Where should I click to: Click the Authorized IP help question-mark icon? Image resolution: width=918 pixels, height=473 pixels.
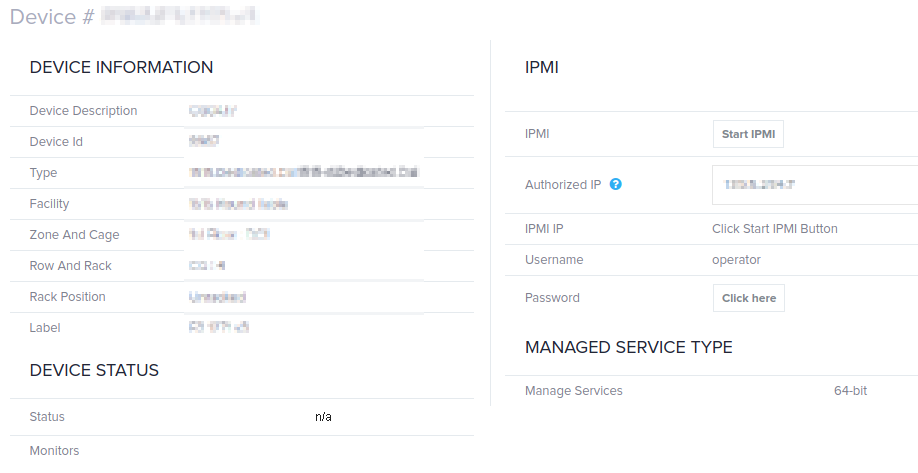coord(615,184)
